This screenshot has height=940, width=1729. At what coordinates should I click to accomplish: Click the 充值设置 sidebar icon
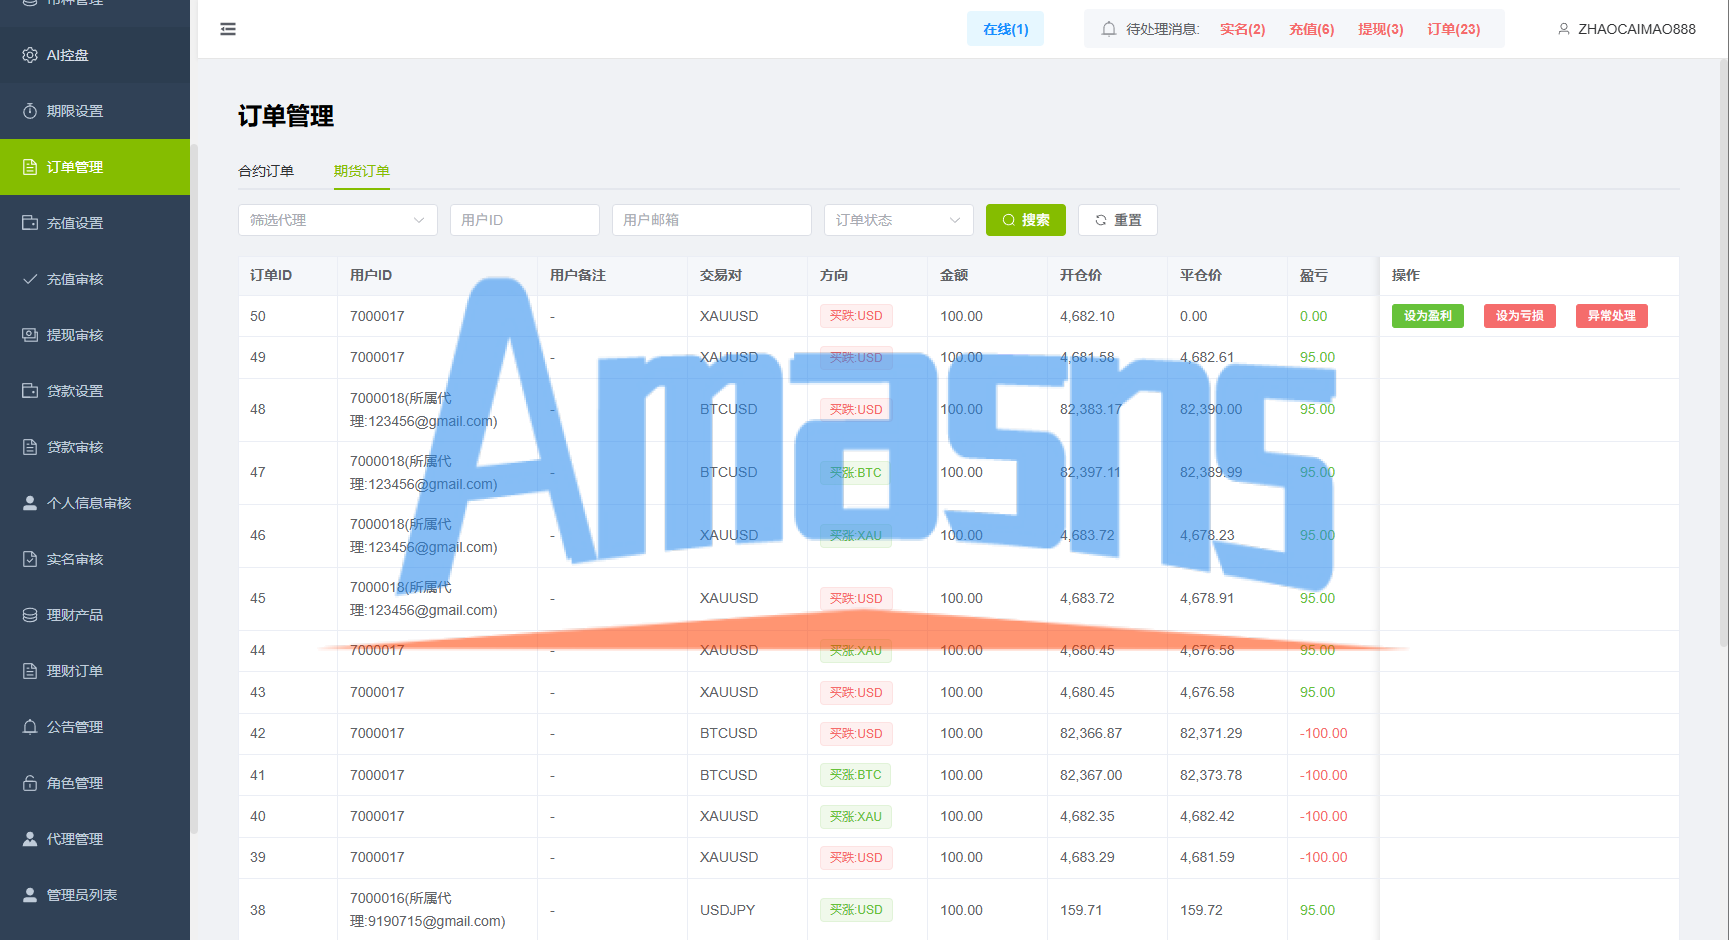tap(30, 223)
